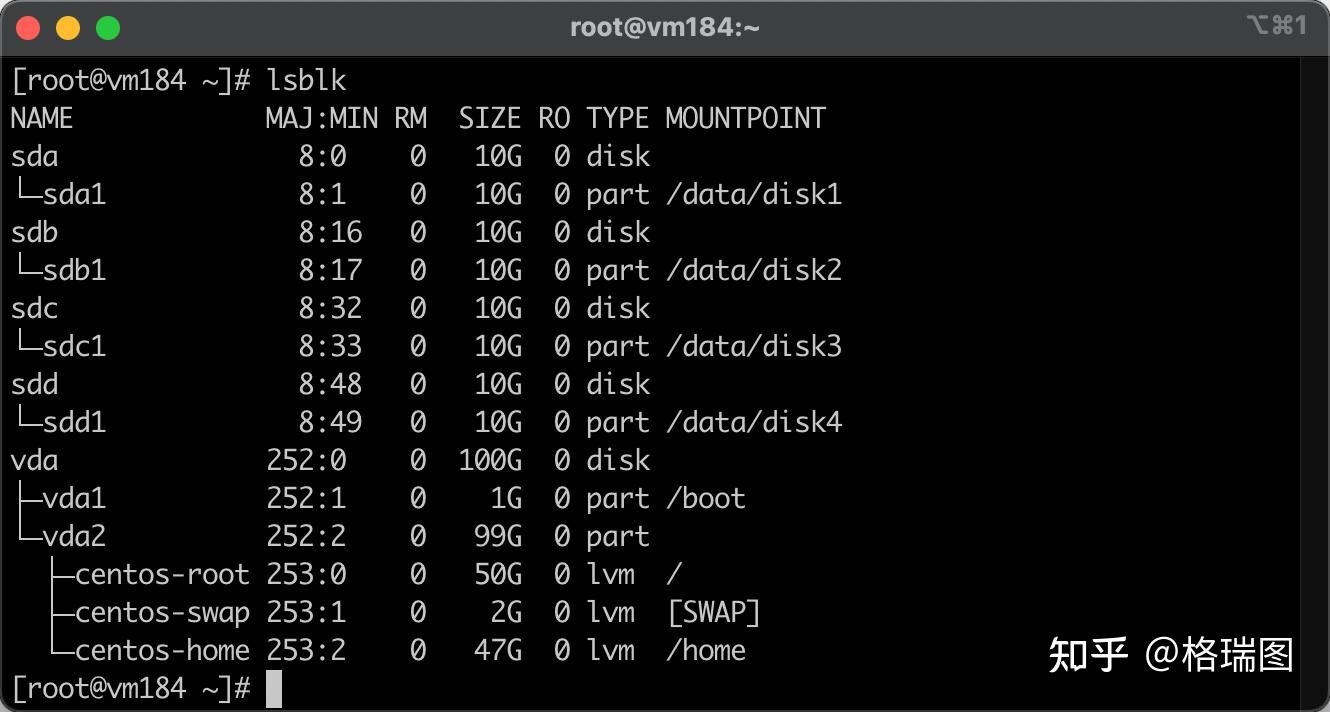This screenshot has height=712, width=1330.
Task: Click the green fullscreen window button
Action: (x=108, y=28)
